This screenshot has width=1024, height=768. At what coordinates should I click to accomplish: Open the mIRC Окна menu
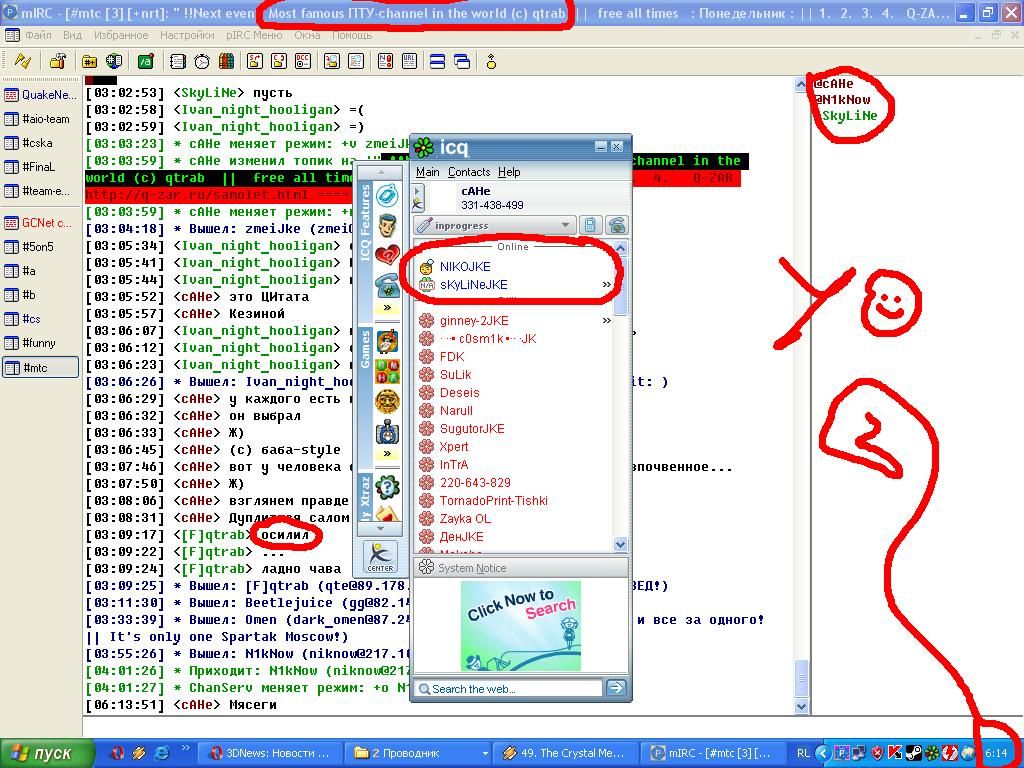click(307, 35)
